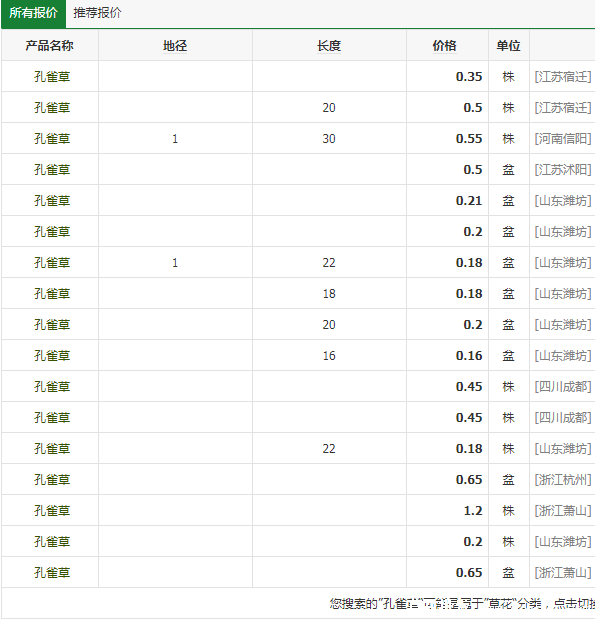Select the 江苏沭阳 location in 0.5 row
This screenshot has width=595, height=620.
(563, 170)
